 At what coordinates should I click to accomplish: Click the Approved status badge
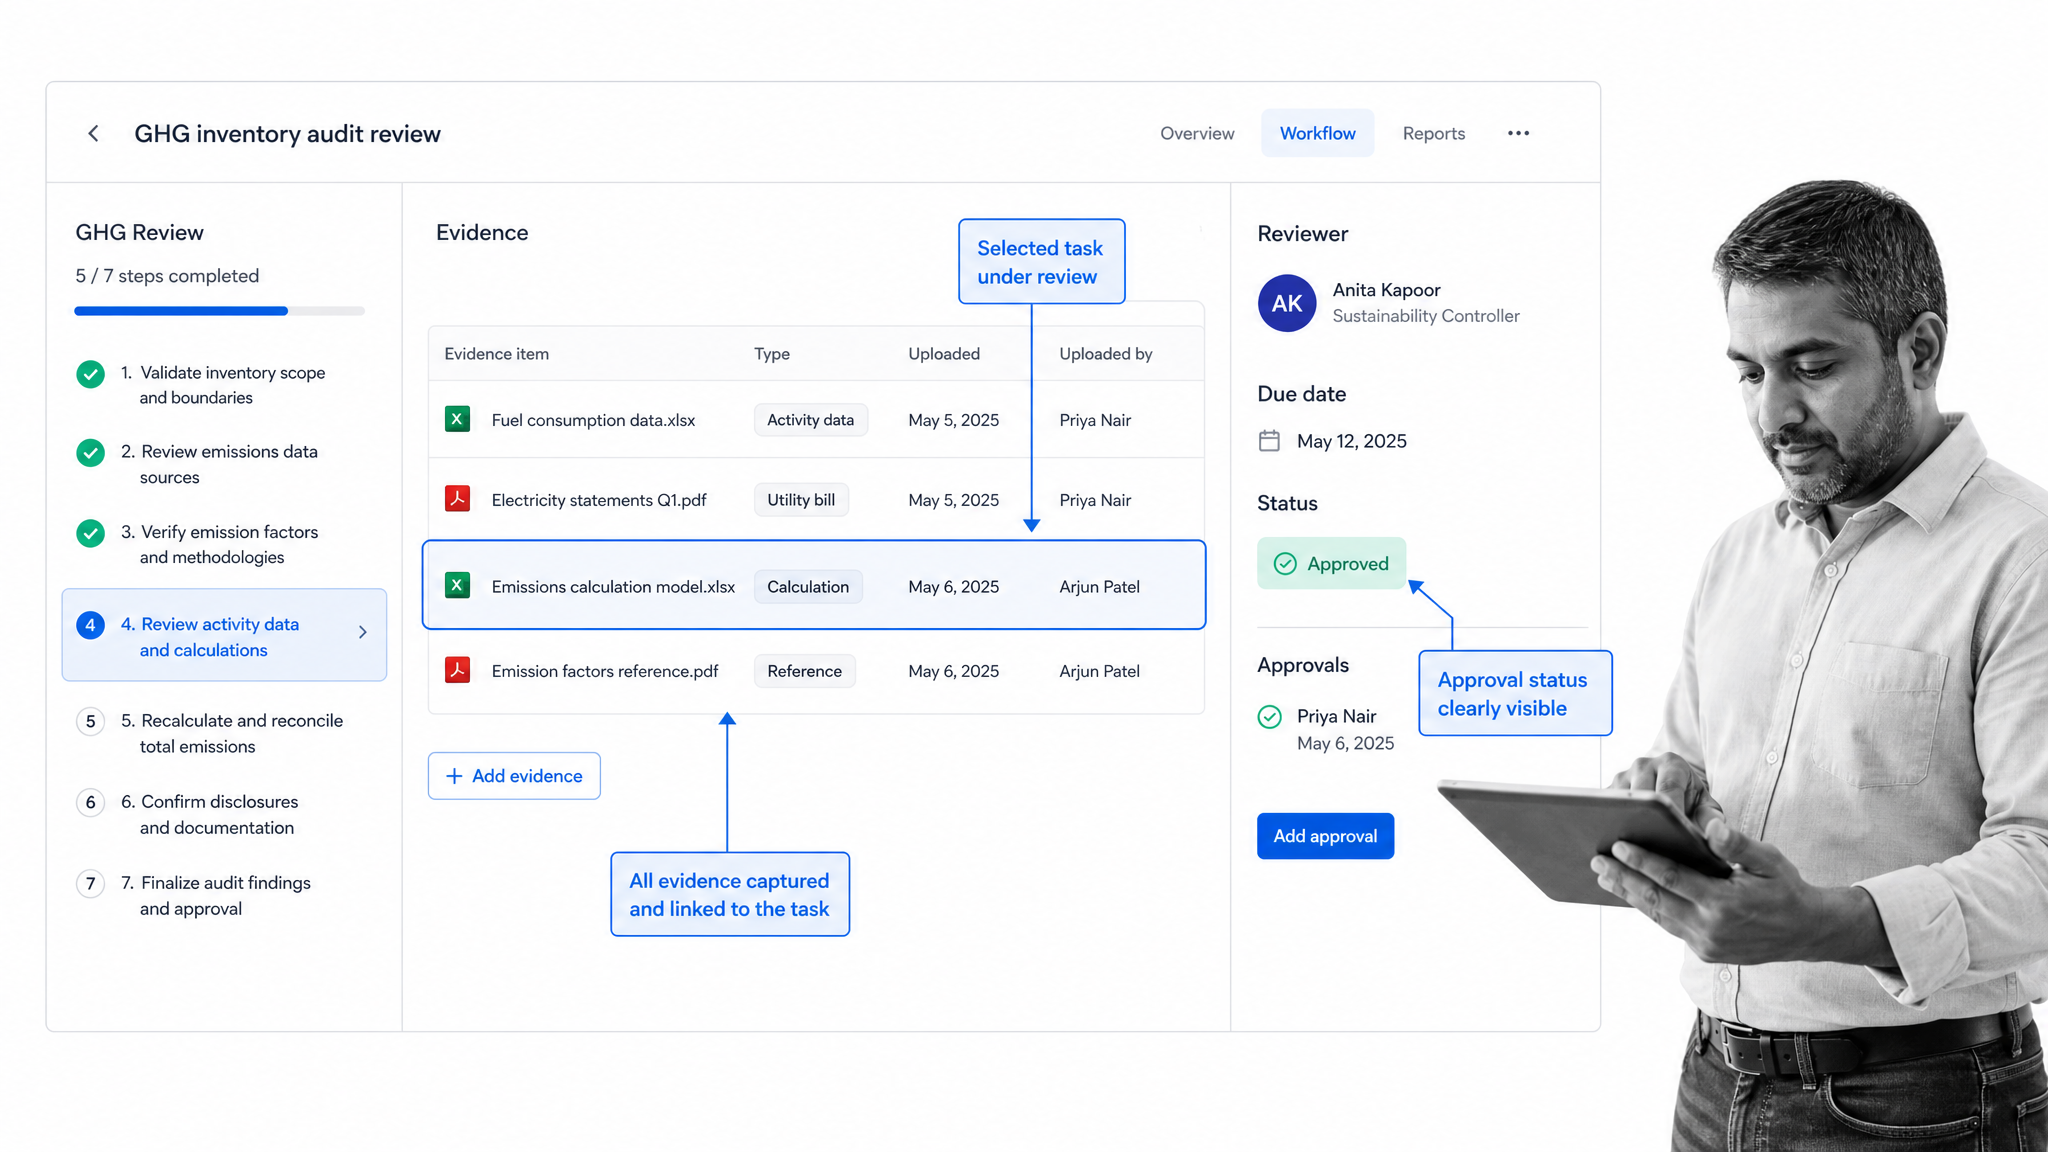point(1331,563)
